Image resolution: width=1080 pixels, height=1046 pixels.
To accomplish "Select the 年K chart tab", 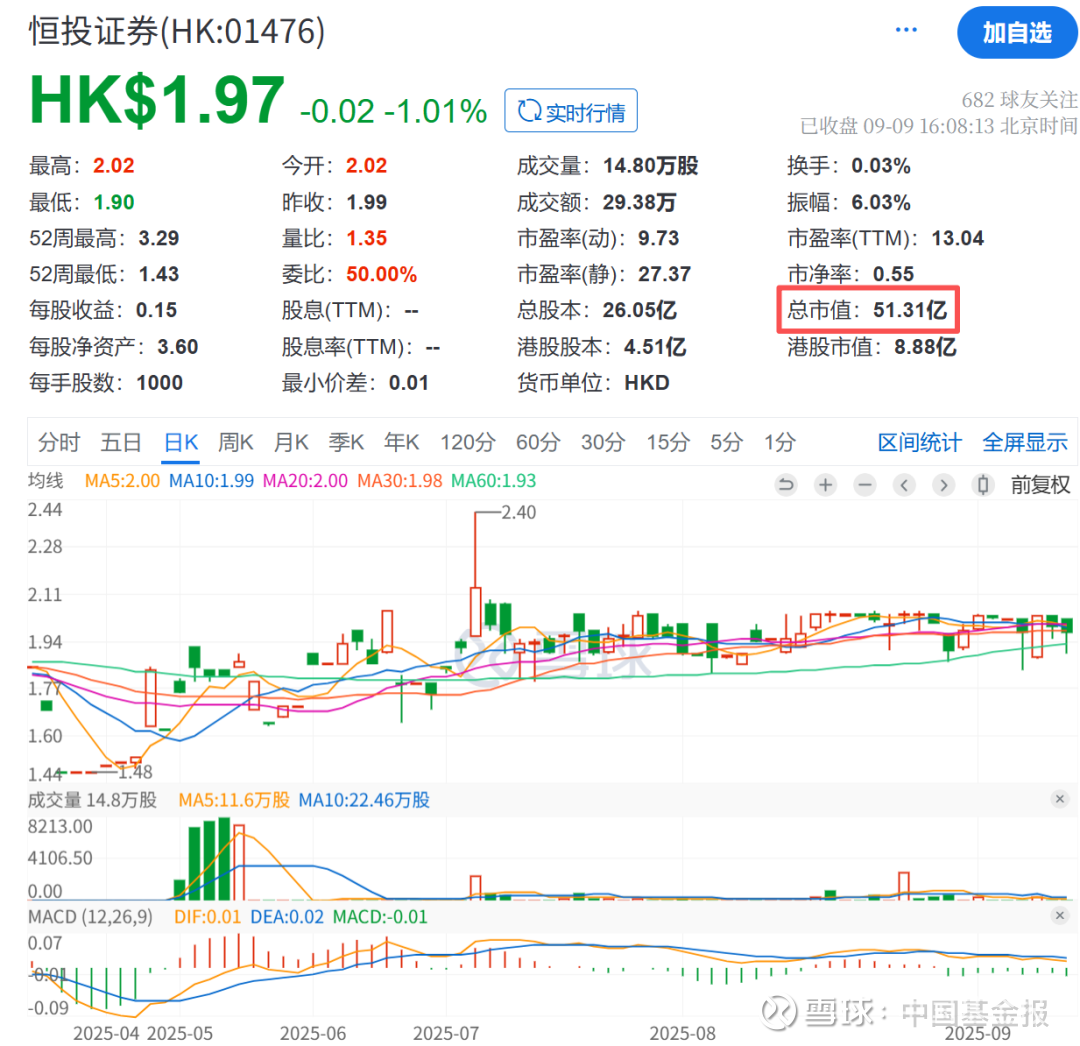I will click(402, 442).
